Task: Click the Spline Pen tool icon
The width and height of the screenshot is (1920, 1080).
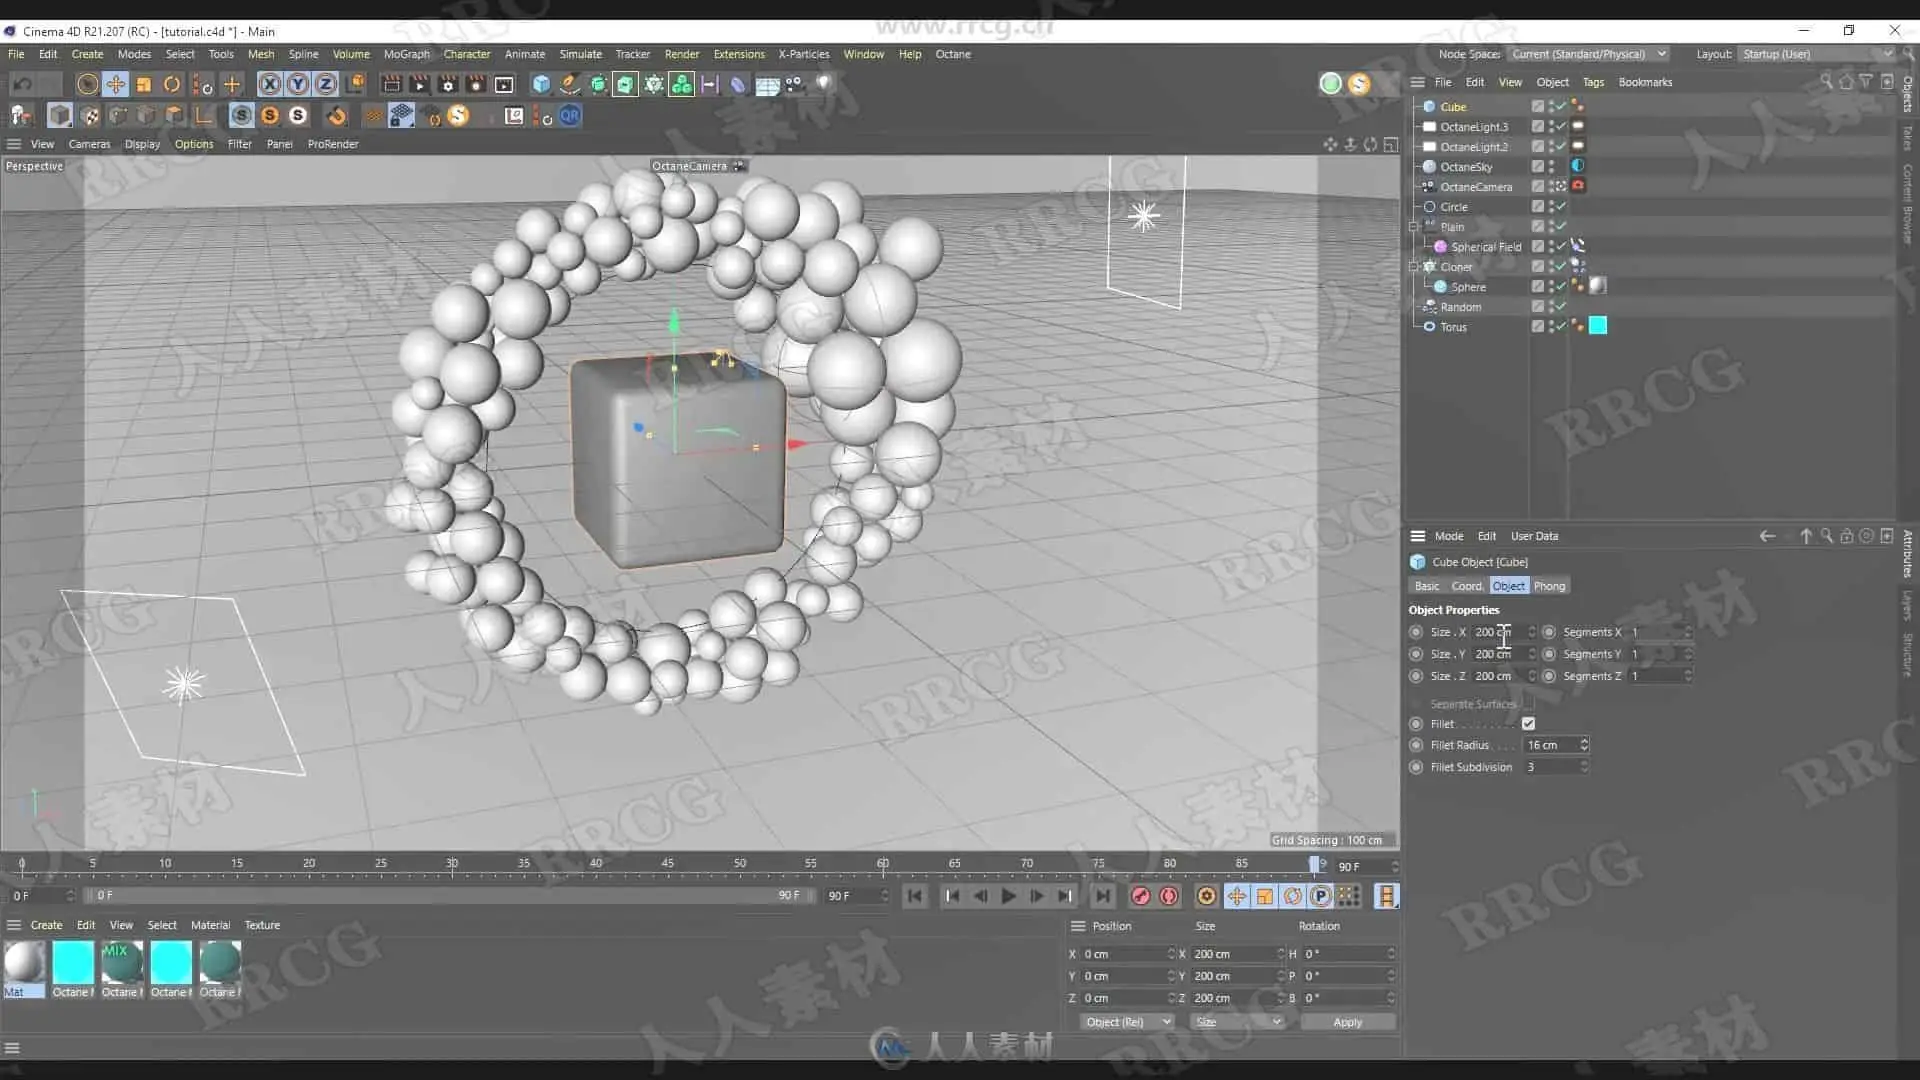Action: [569, 85]
